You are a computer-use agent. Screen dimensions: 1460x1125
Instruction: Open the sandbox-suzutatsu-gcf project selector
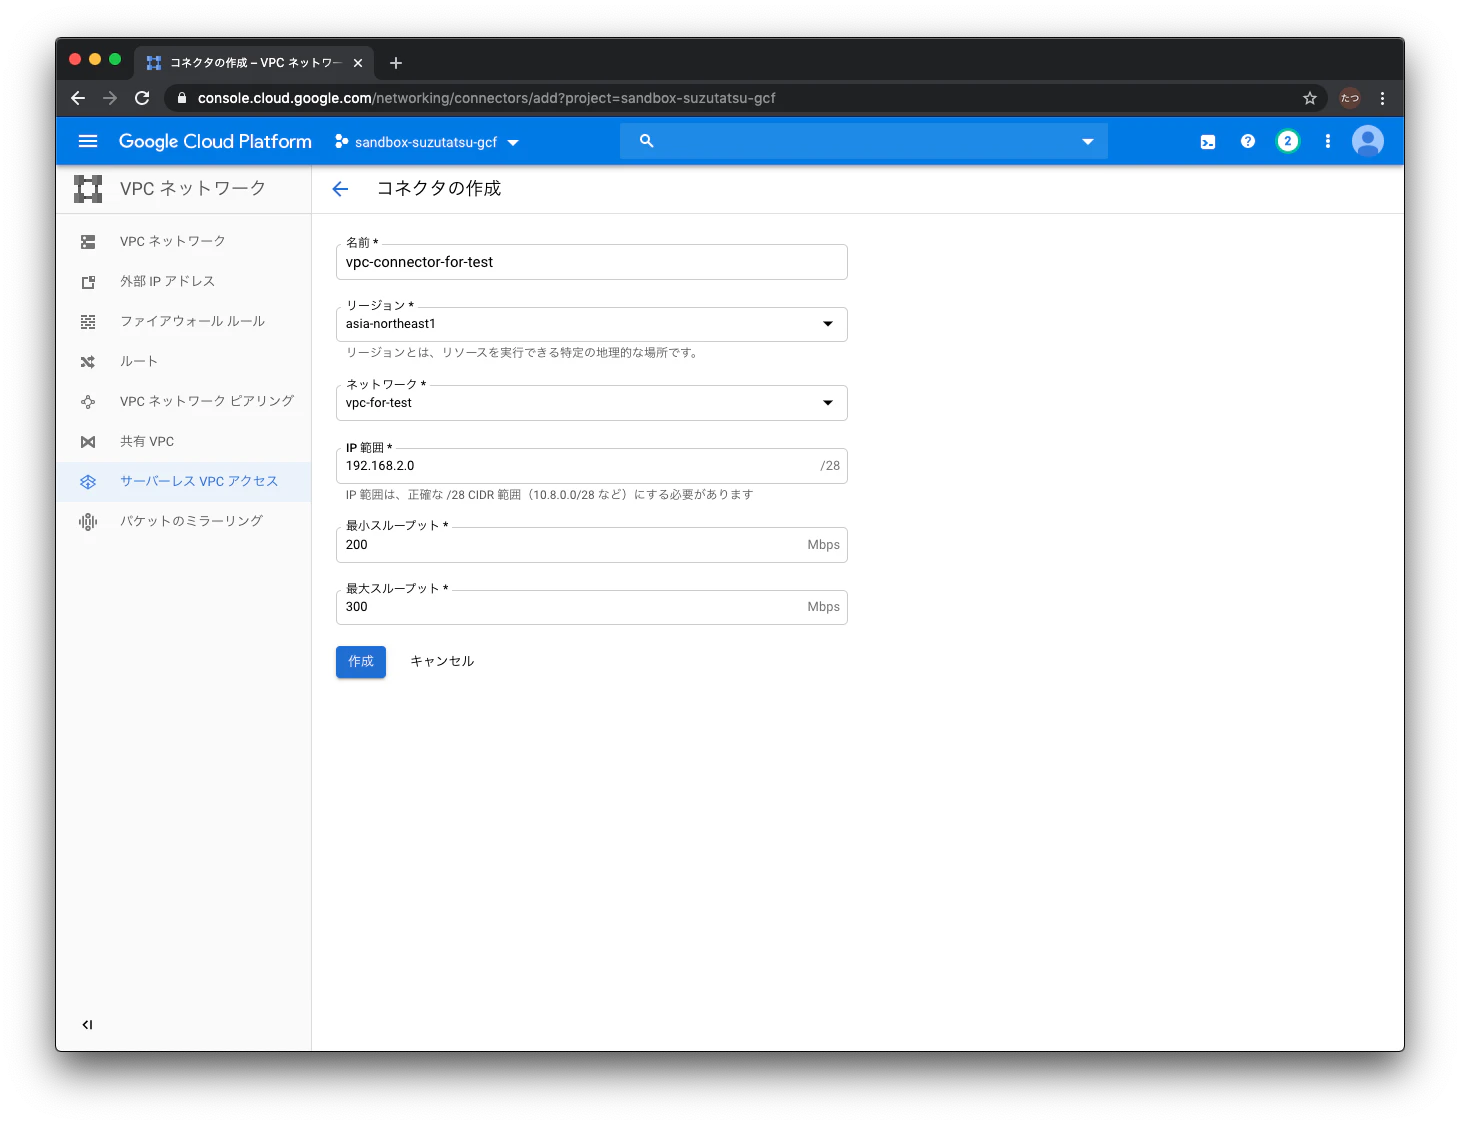pyautogui.click(x=427, y=142)
